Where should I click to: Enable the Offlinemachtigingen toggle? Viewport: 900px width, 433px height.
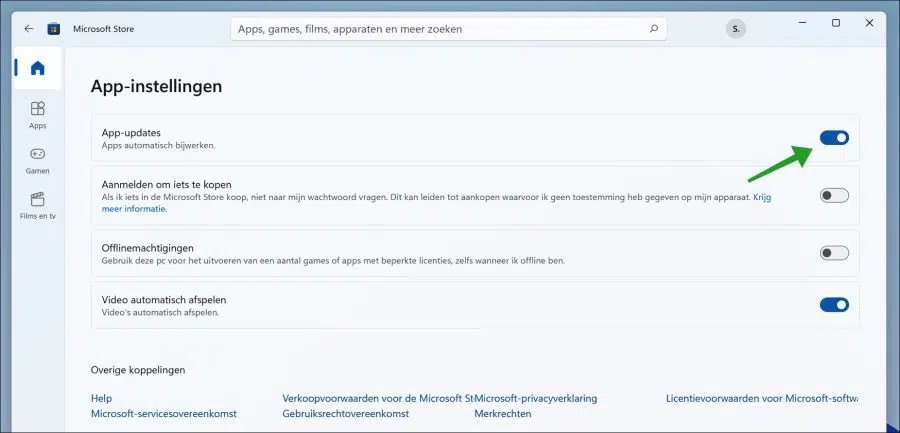(834, 253)
